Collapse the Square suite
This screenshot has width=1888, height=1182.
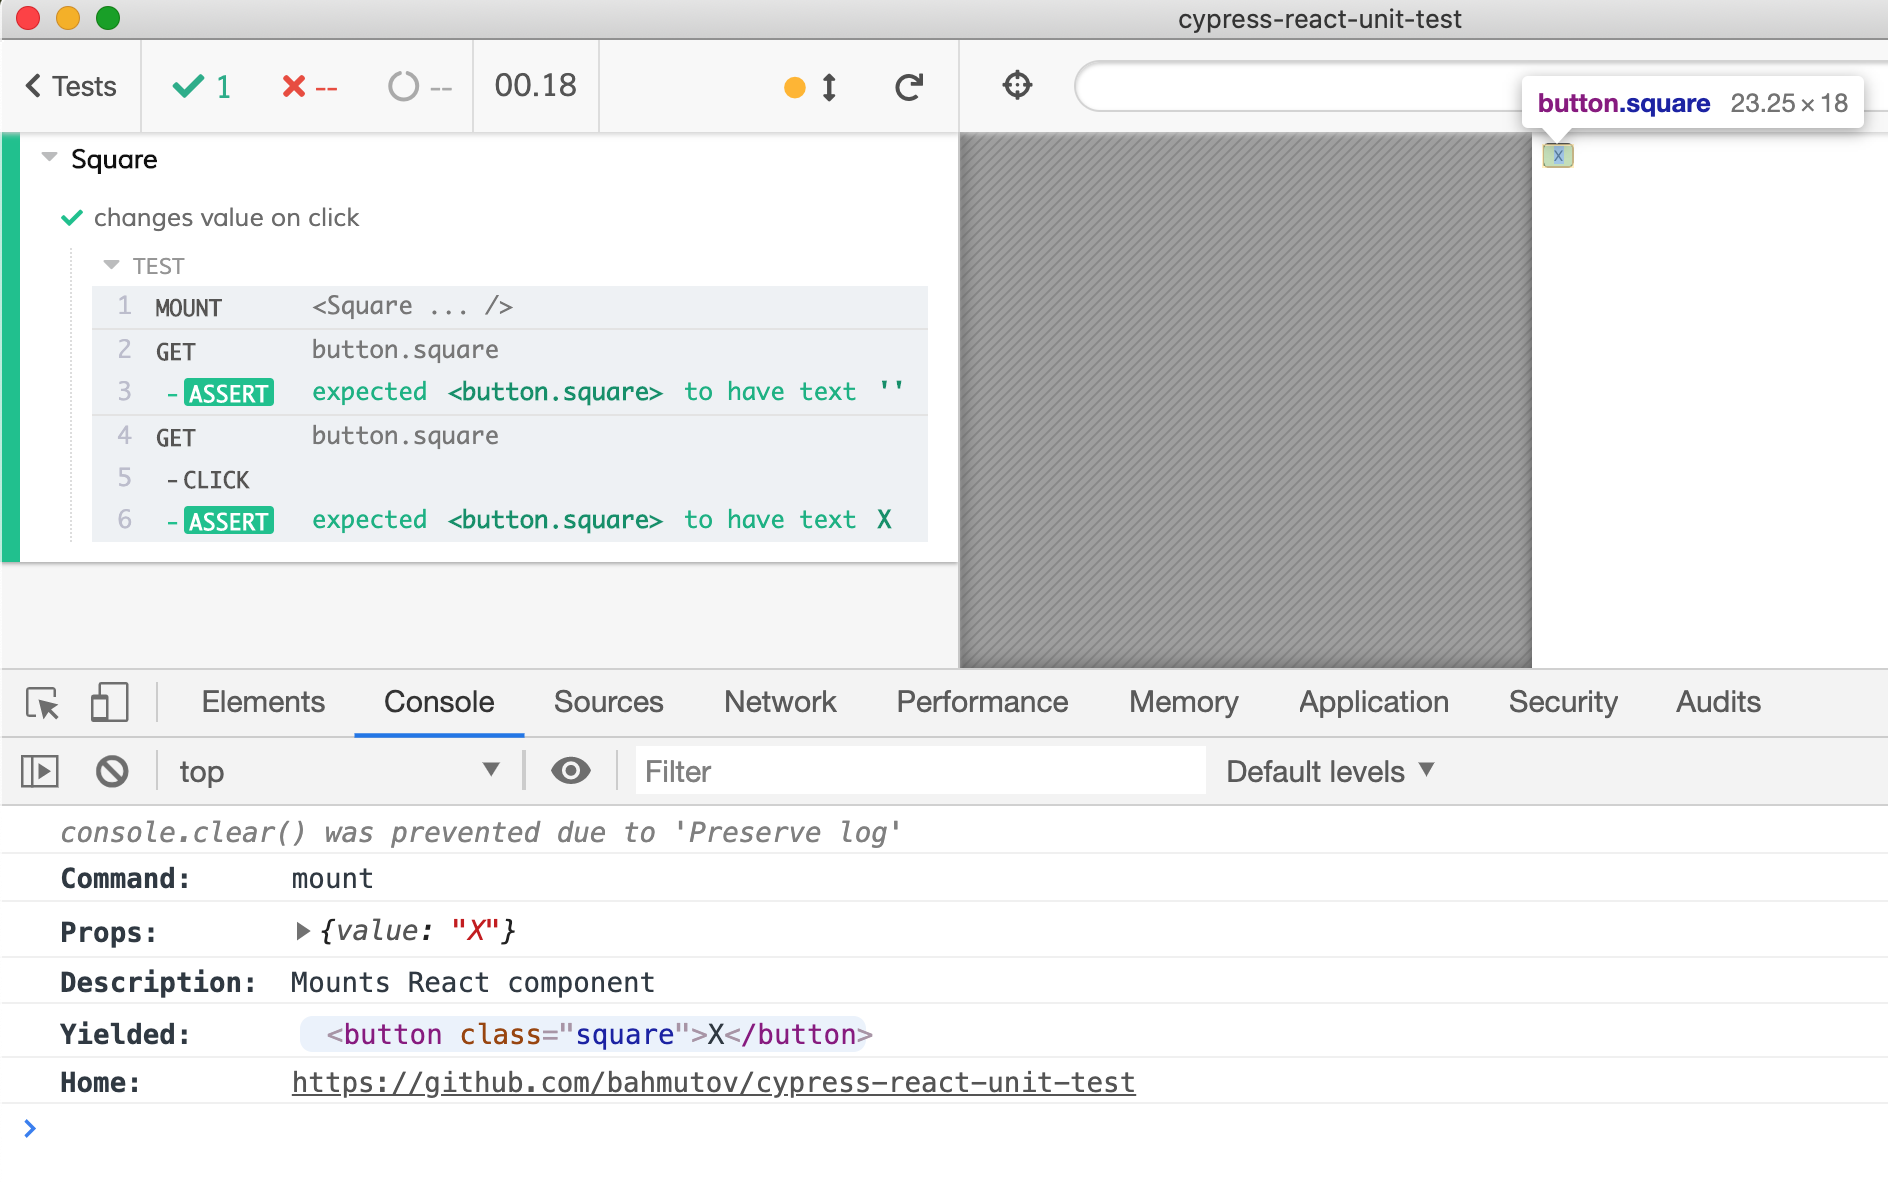coord(49,157)
